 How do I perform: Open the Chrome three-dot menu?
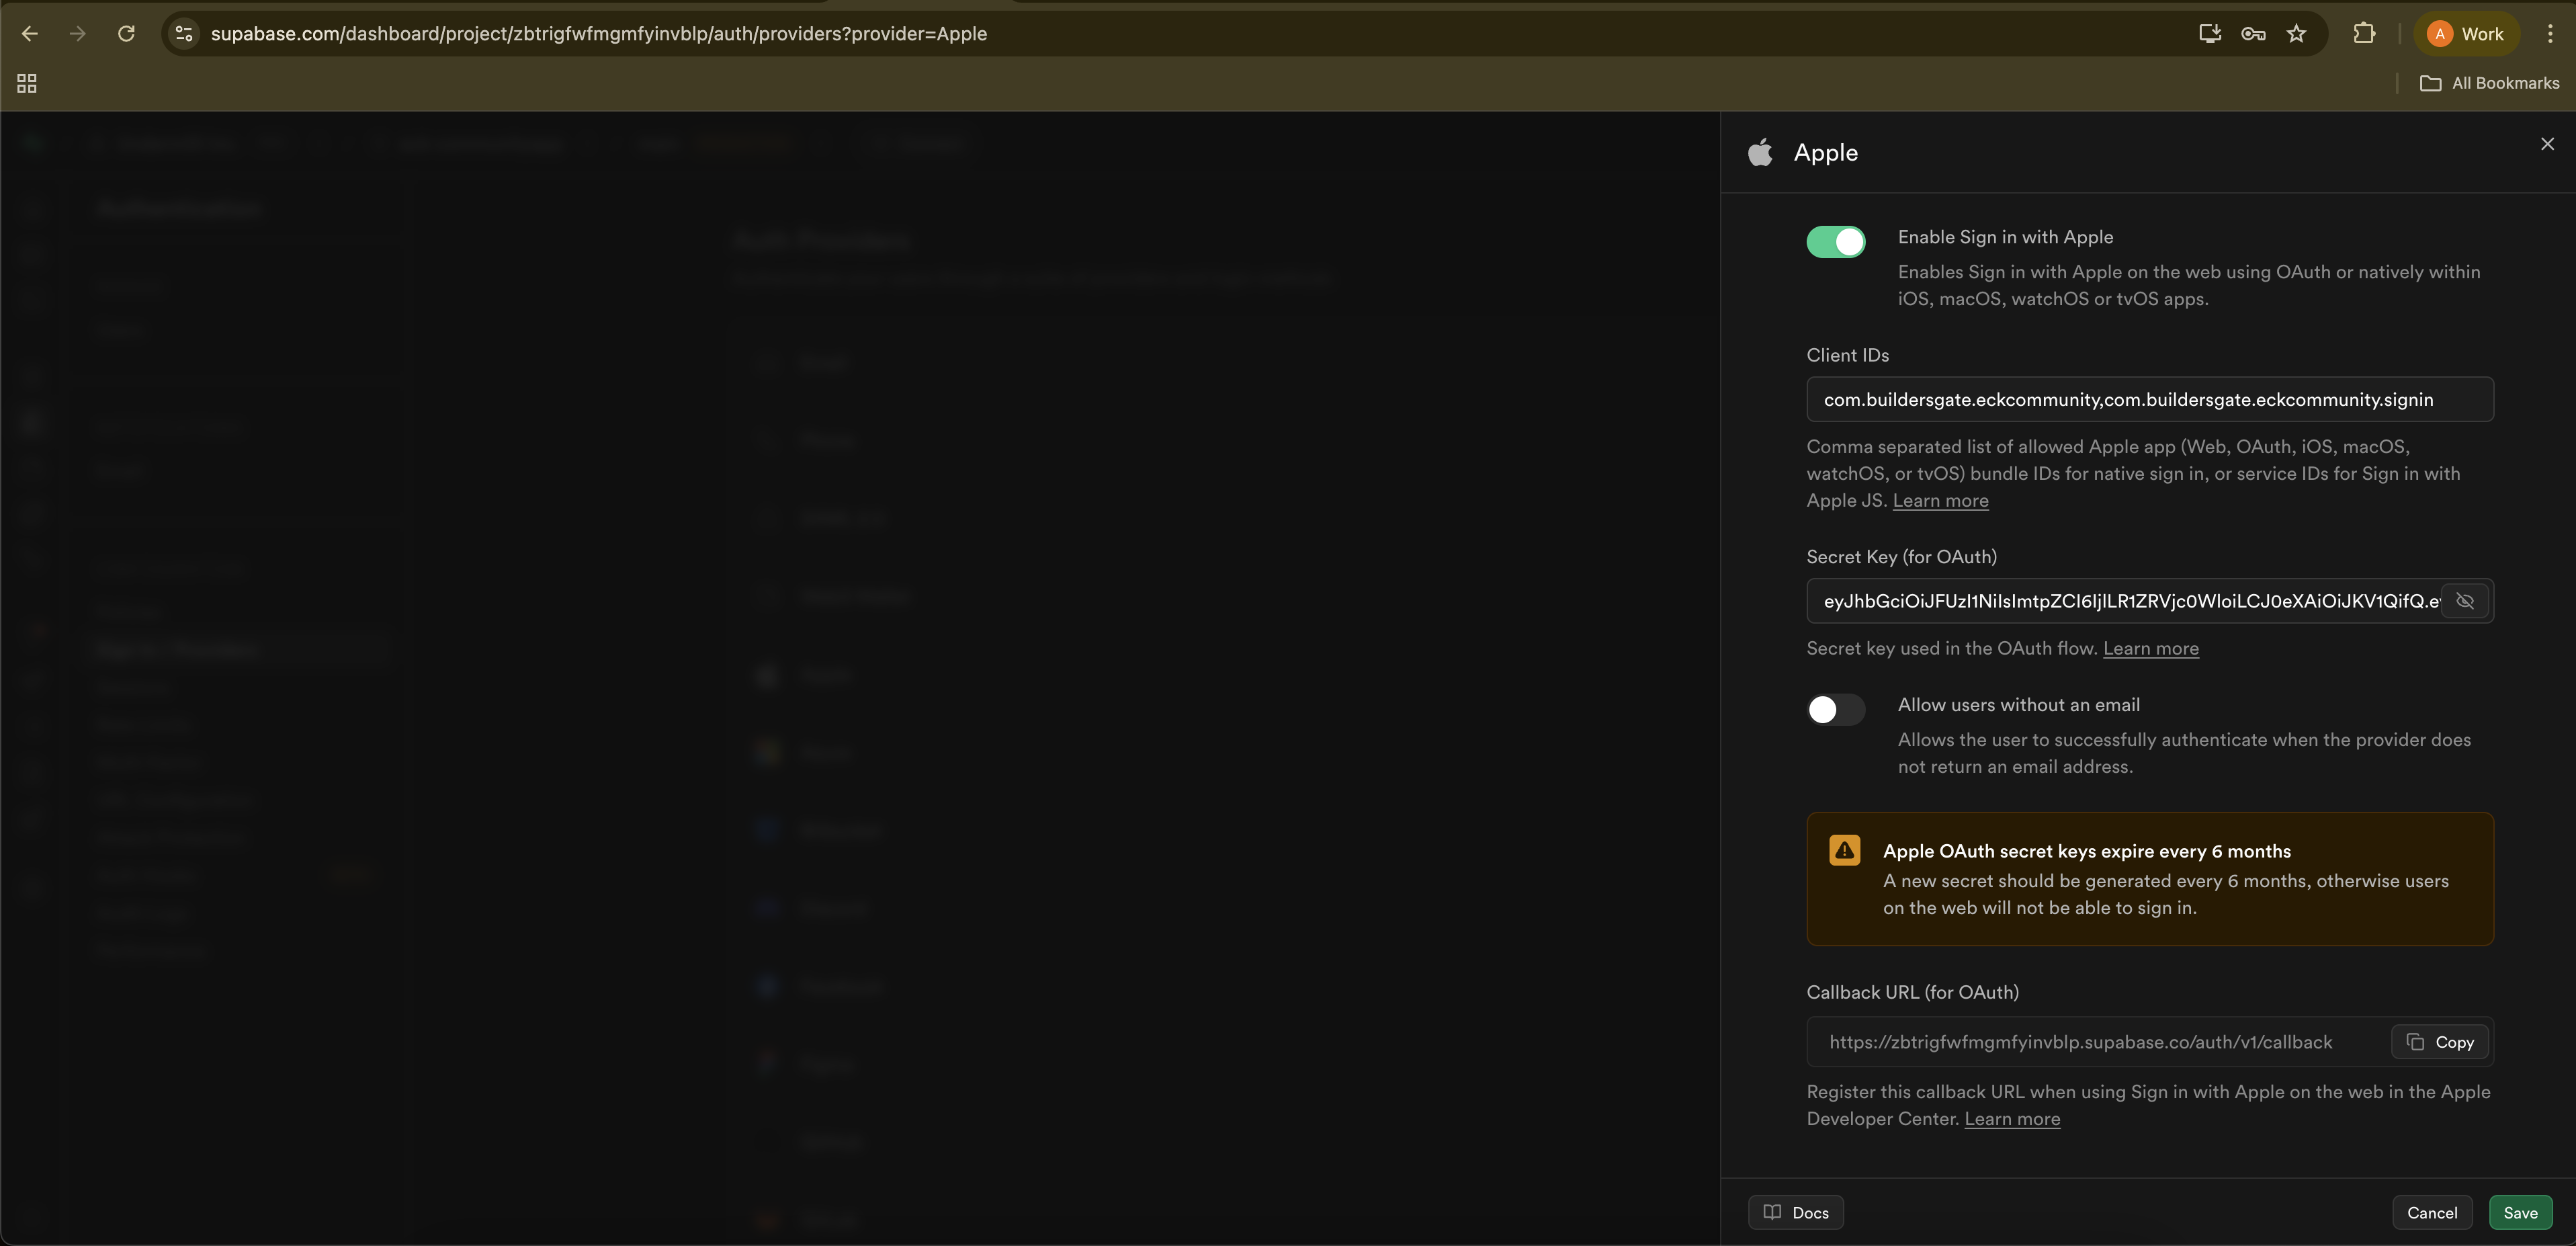point(2550,34)
